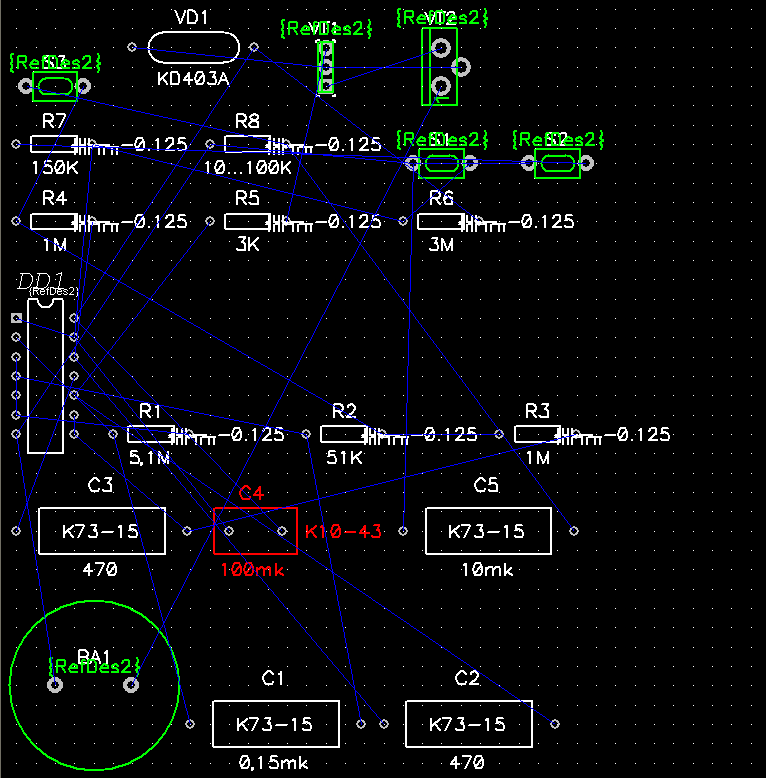Click the 3M value label
The height and width of the screenshot is (778, 766).
pyautogui.click(x=441, y=245)
